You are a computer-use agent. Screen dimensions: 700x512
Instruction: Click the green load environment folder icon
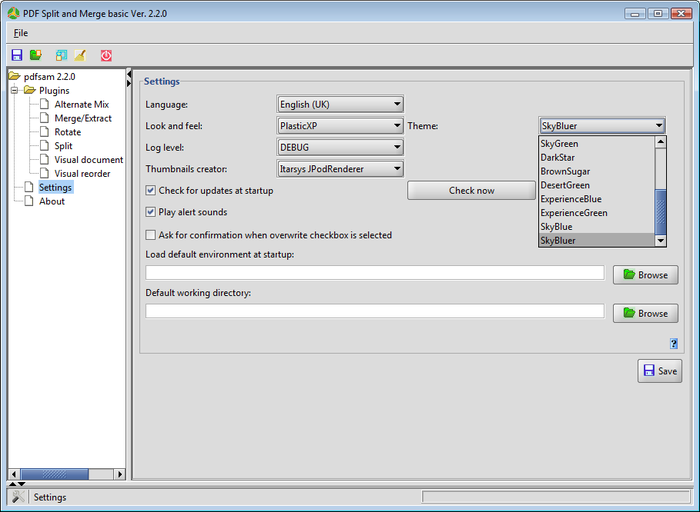[36, 55]
